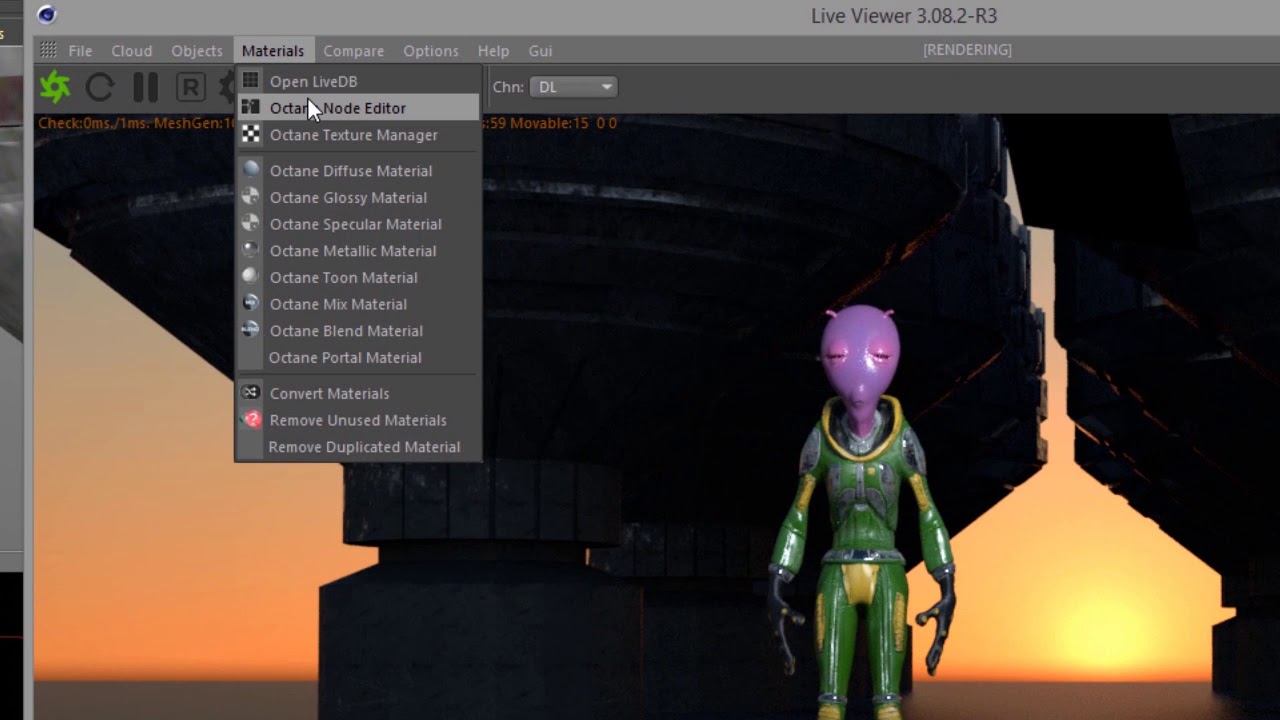Screen dimensions: 1280x720
Task: Create an Octane Glossy Material
Action: click(x=358, y=198)
